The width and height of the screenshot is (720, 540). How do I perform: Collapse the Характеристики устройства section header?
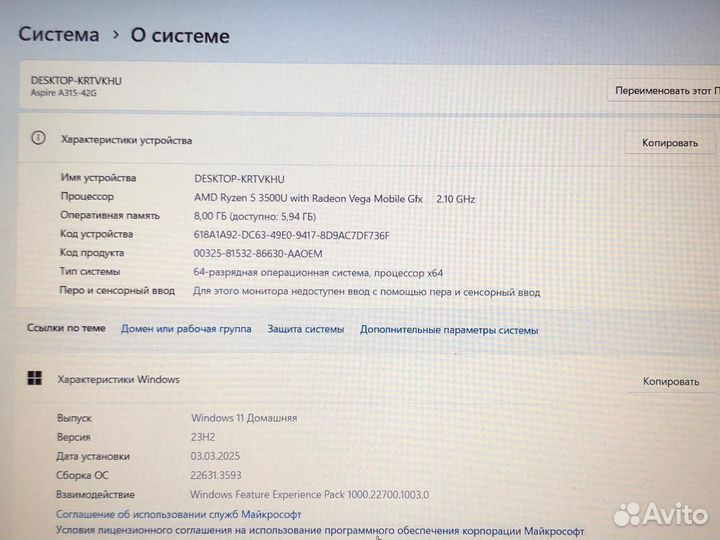[367, 140]
